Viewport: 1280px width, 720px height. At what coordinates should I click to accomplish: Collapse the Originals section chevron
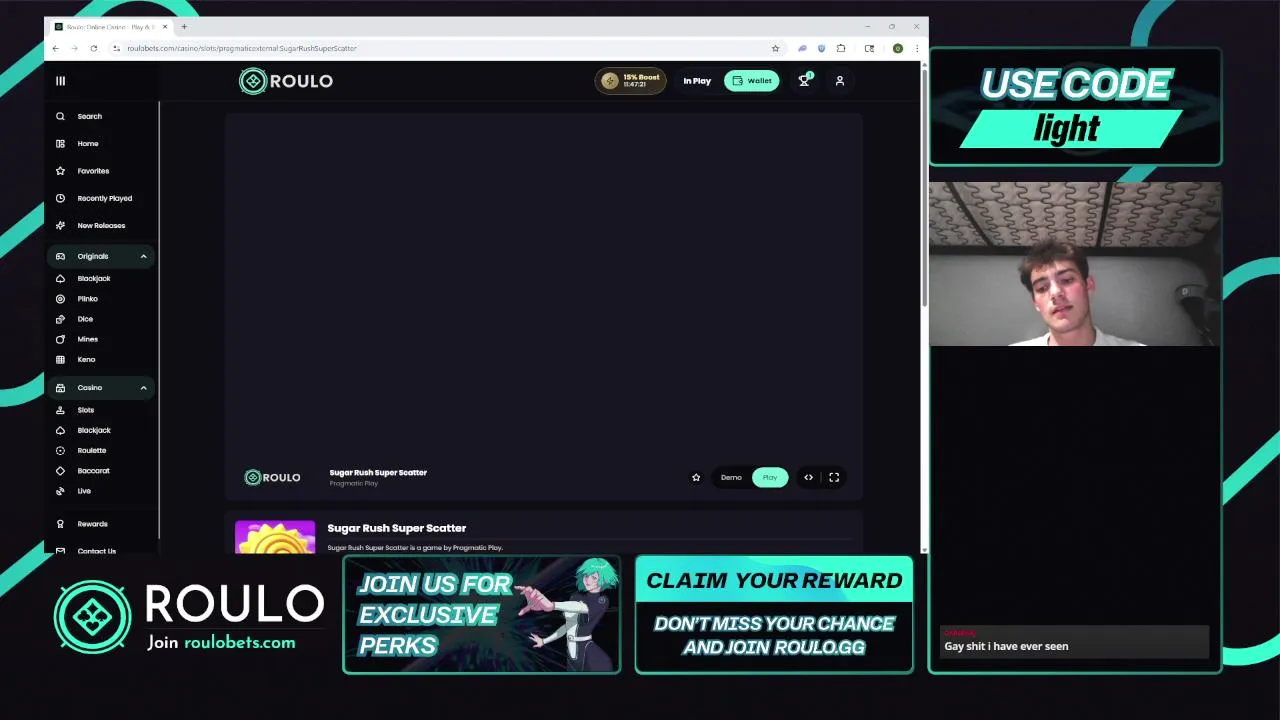coord(143,256)
